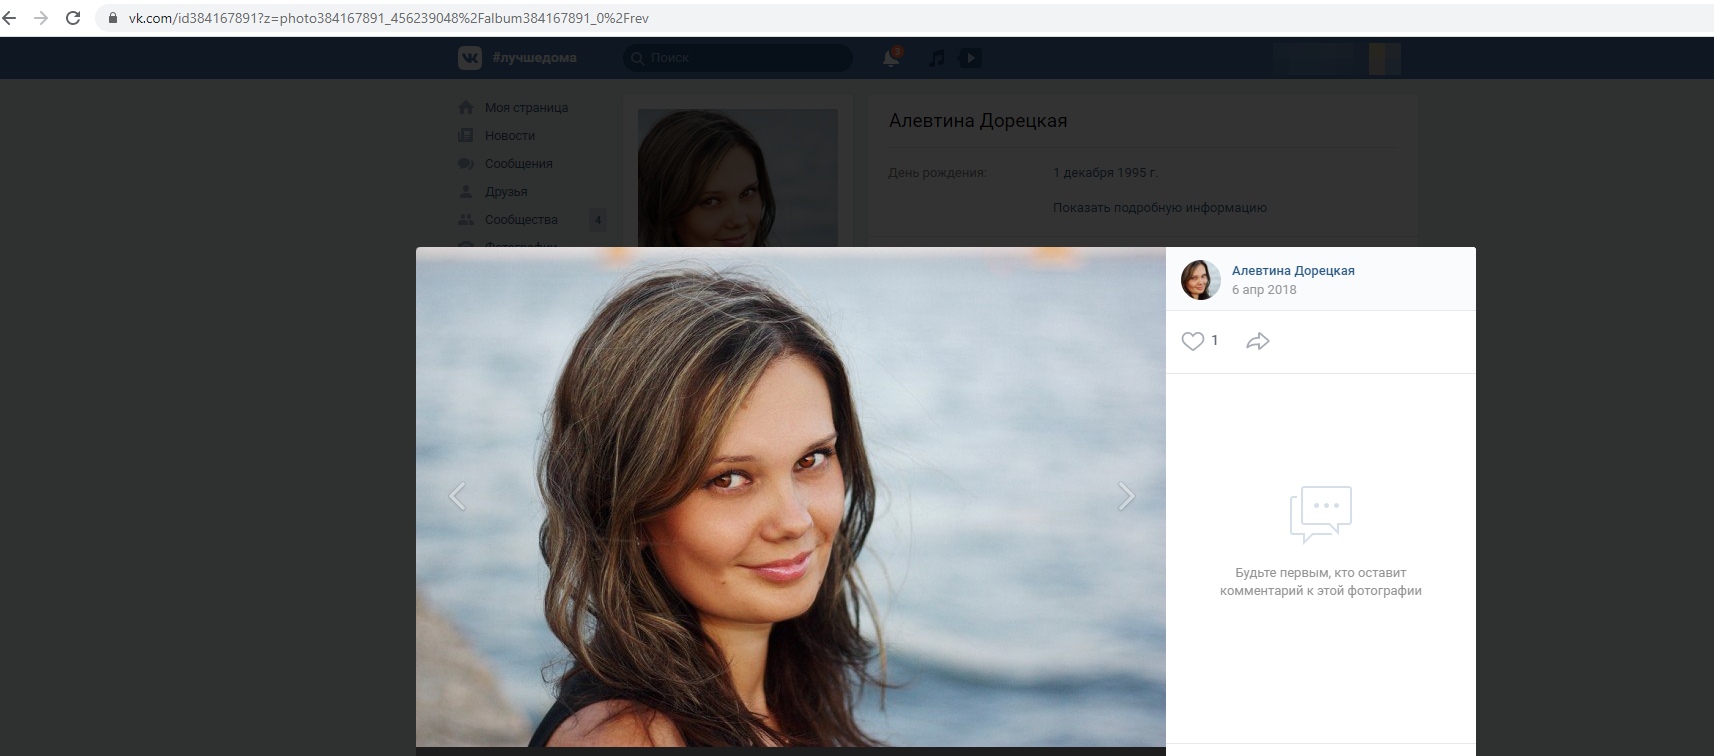The height and width of the screenshot is (756, 1714).
Task: Click the profile picture on the page behind
Action: (x=738, y=177)
